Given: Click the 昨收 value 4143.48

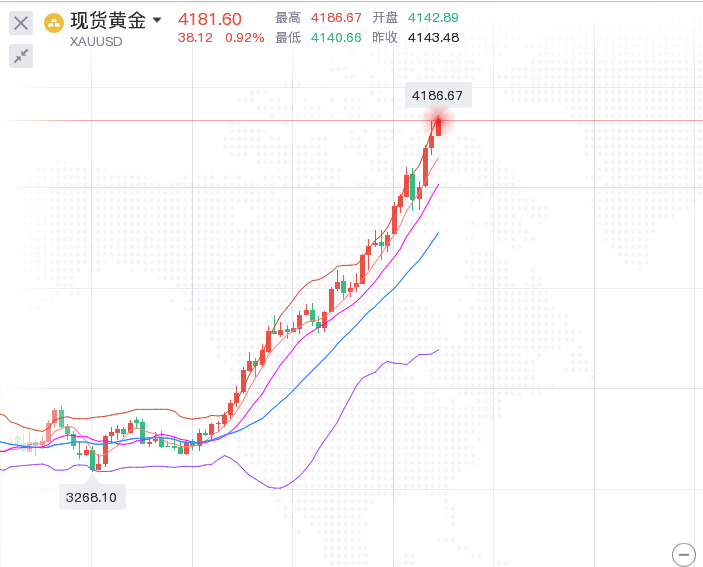Looking at the screenshot, I should (x=434, y=38).
